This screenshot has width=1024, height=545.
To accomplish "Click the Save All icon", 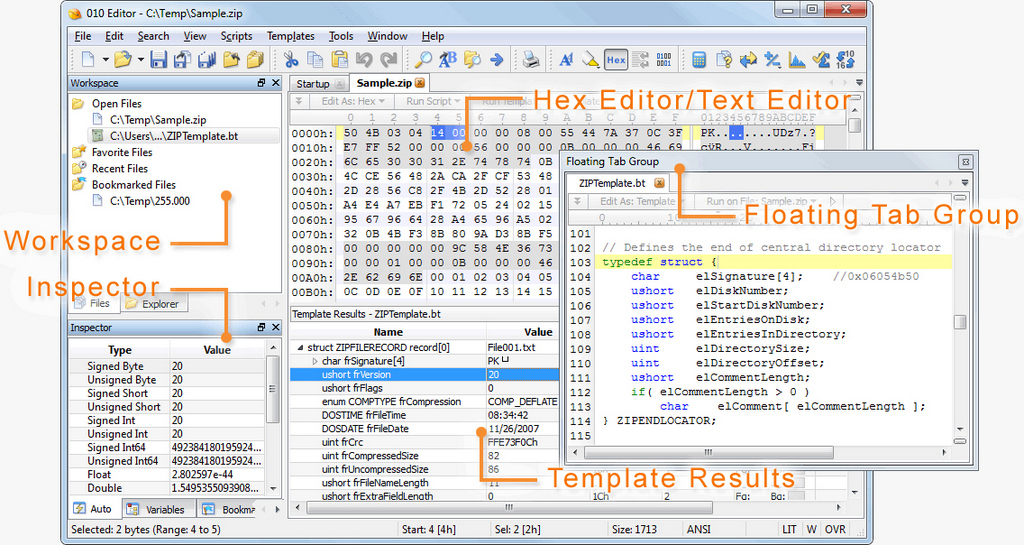I will [x=207, y=60].
